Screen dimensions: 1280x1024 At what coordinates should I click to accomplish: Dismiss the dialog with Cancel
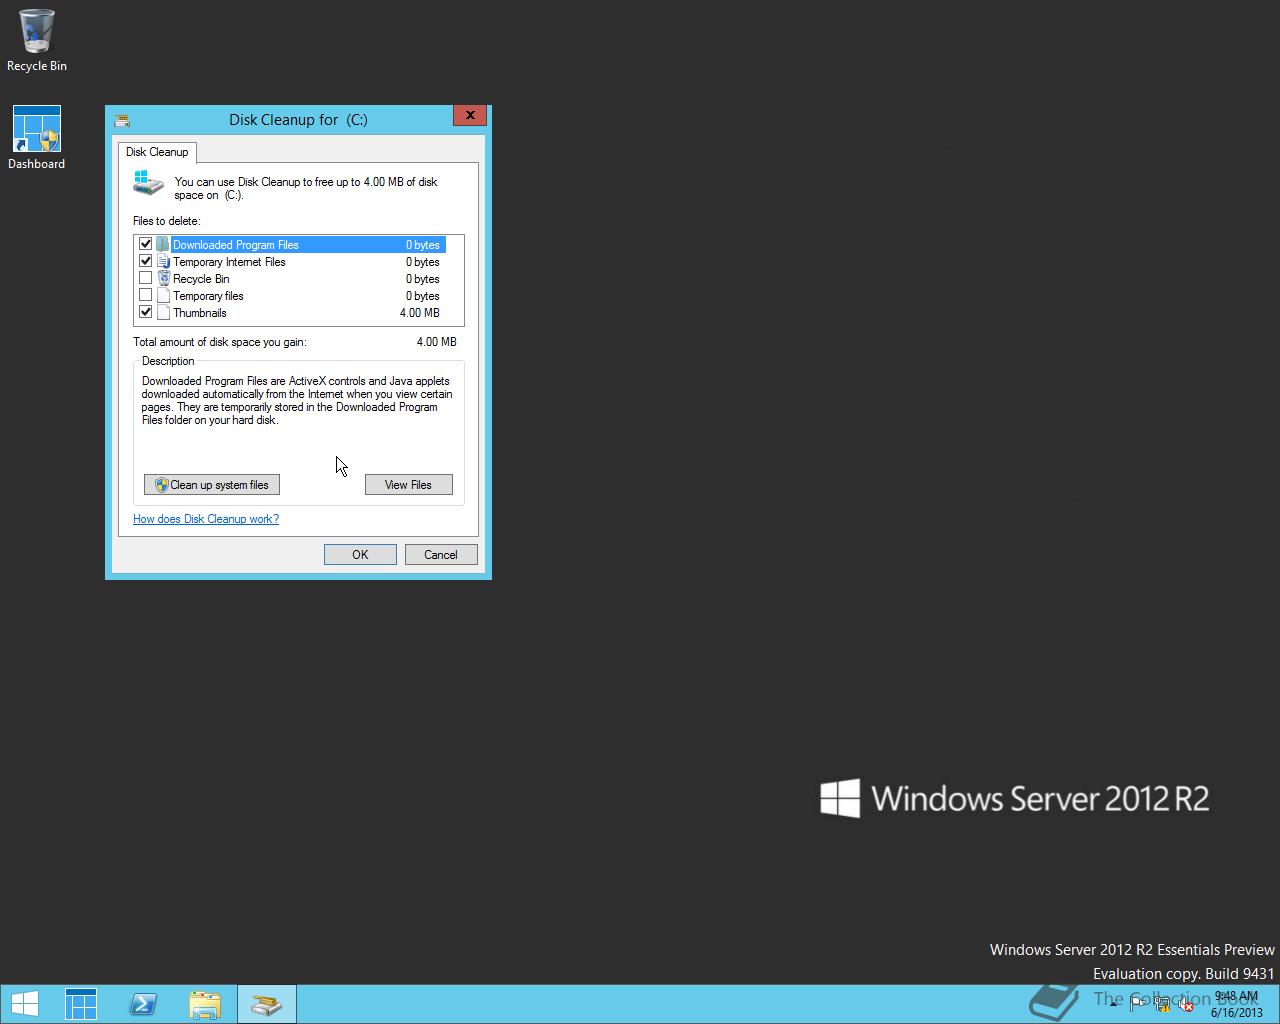(441, 555)
